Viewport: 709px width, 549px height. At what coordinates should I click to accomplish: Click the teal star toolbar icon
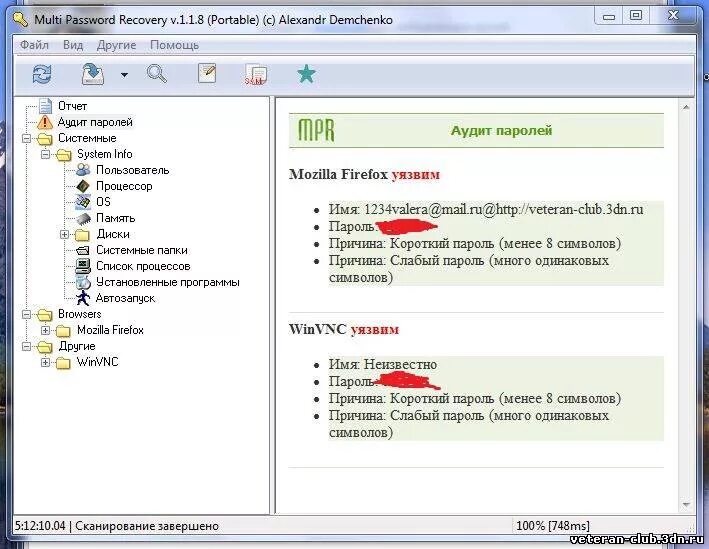[306, 74]
